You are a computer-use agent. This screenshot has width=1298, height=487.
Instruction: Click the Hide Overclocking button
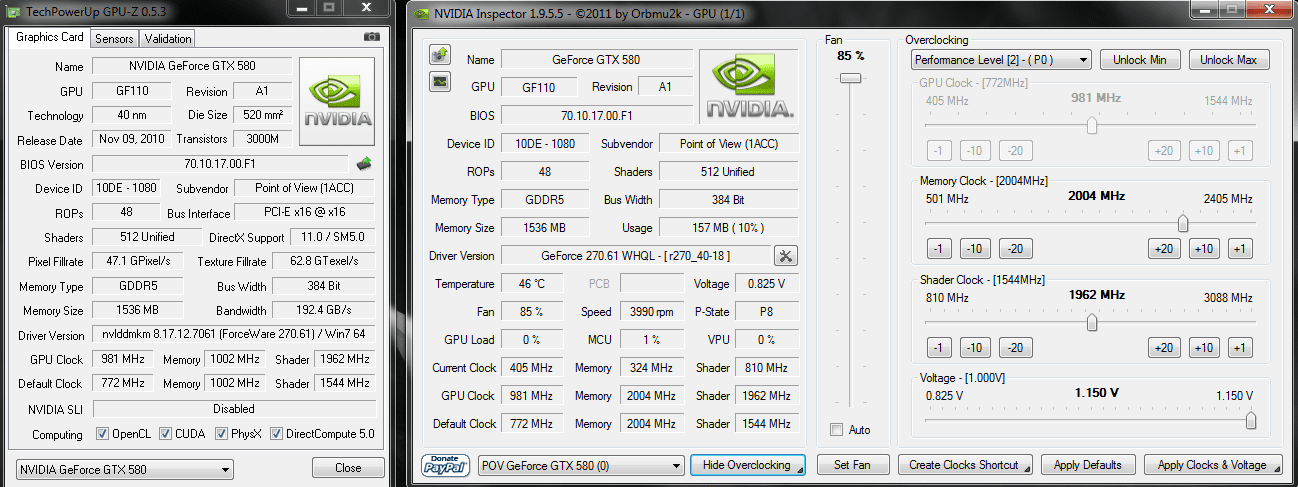747,465
